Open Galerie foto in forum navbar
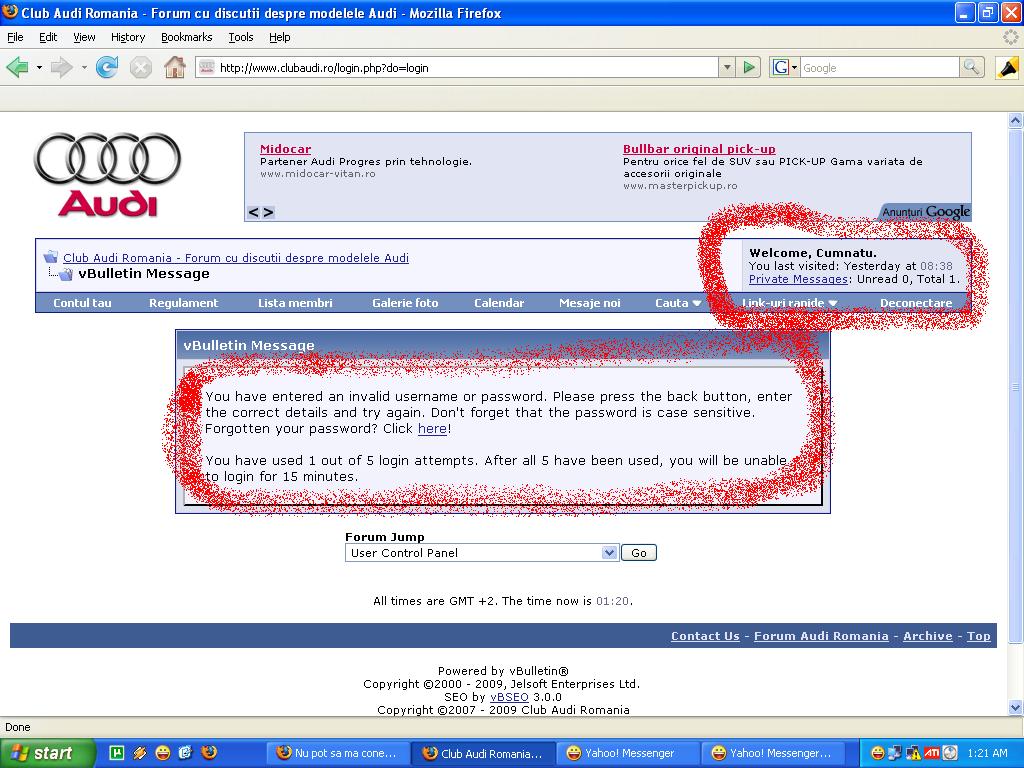The width and height of the screenshot is (1024, 768). pos(405,303)
